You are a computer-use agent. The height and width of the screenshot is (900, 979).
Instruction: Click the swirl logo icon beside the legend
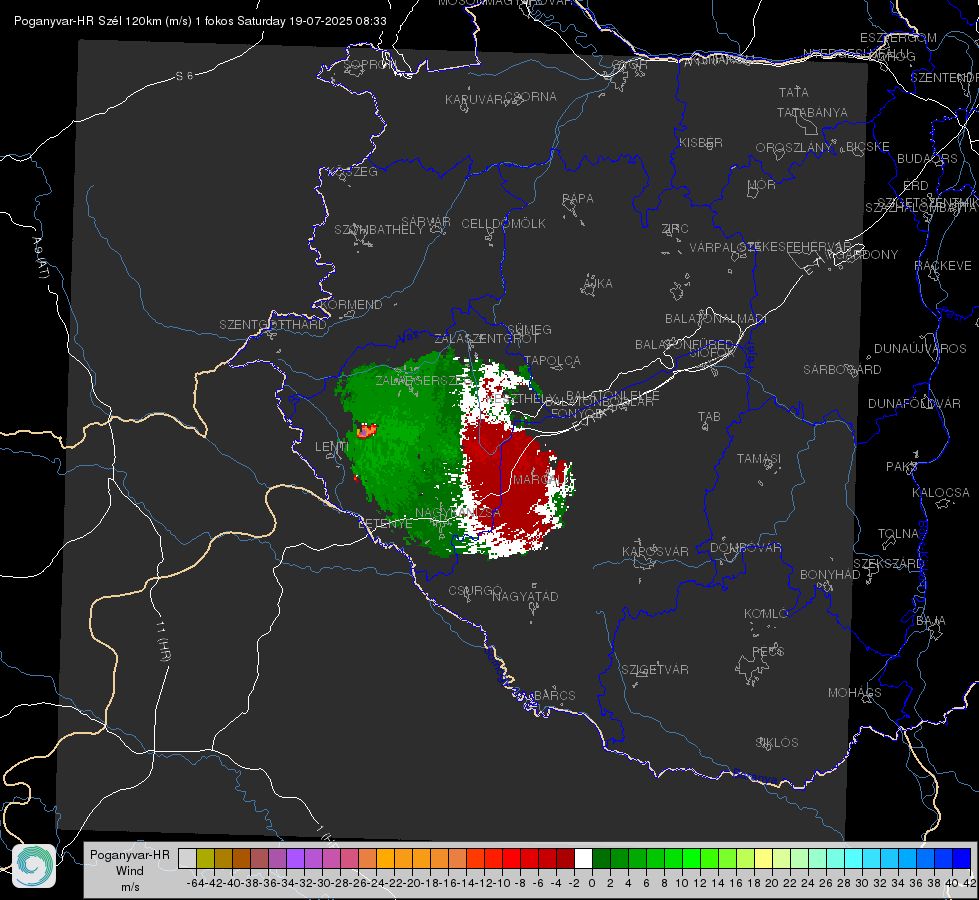(x=34, y=866)
